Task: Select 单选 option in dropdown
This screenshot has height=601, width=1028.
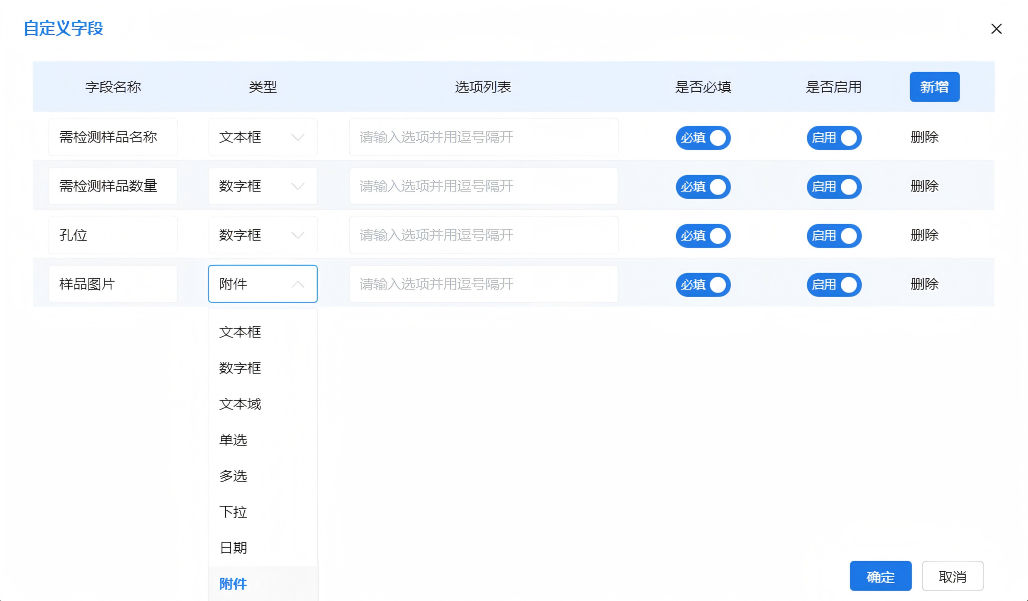Action: click(x=234, y=440)
